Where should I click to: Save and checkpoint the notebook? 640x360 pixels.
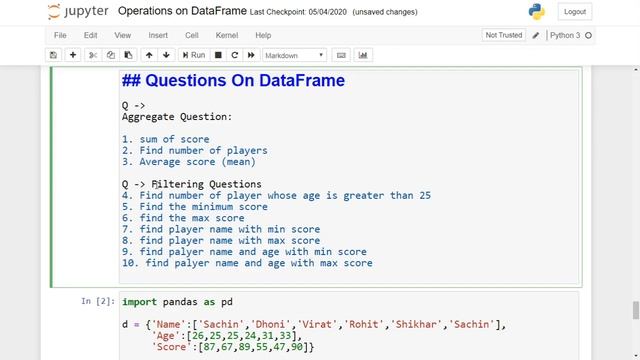(53, 55)
